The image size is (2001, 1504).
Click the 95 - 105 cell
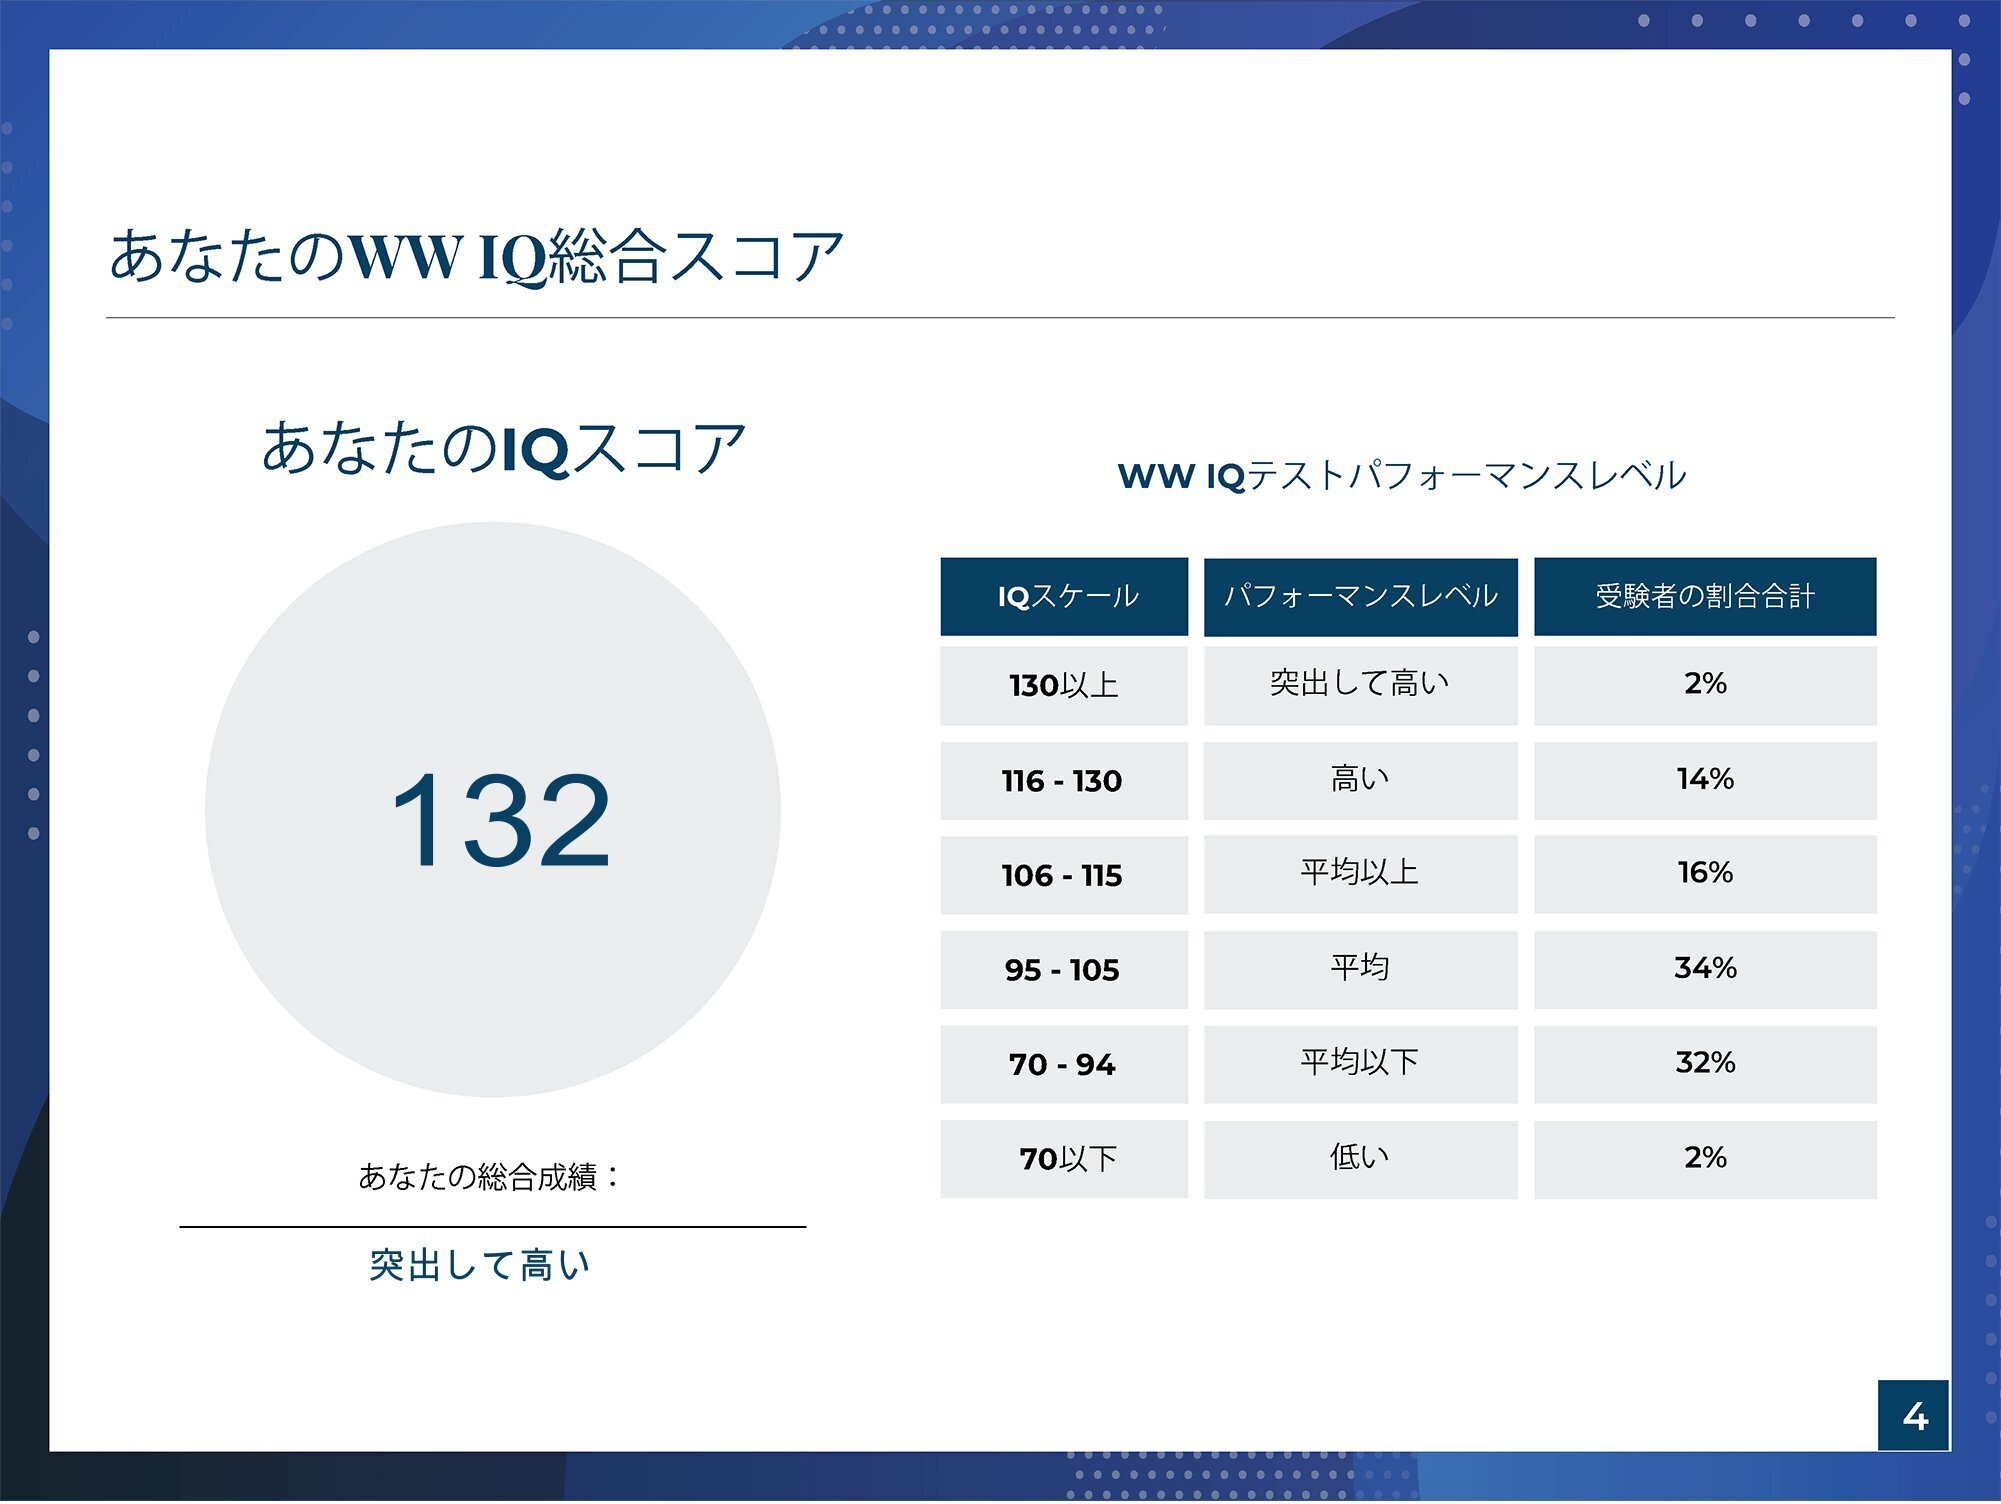click(1064, 970)
